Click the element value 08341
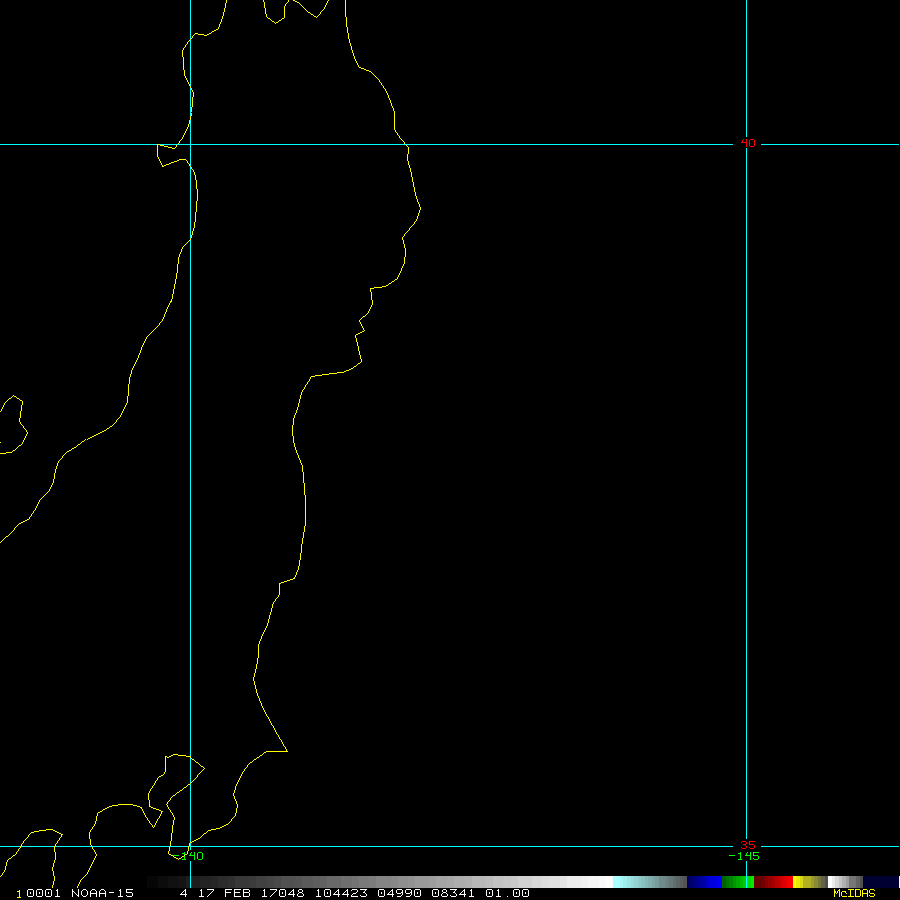 click(x=453, y=893)
